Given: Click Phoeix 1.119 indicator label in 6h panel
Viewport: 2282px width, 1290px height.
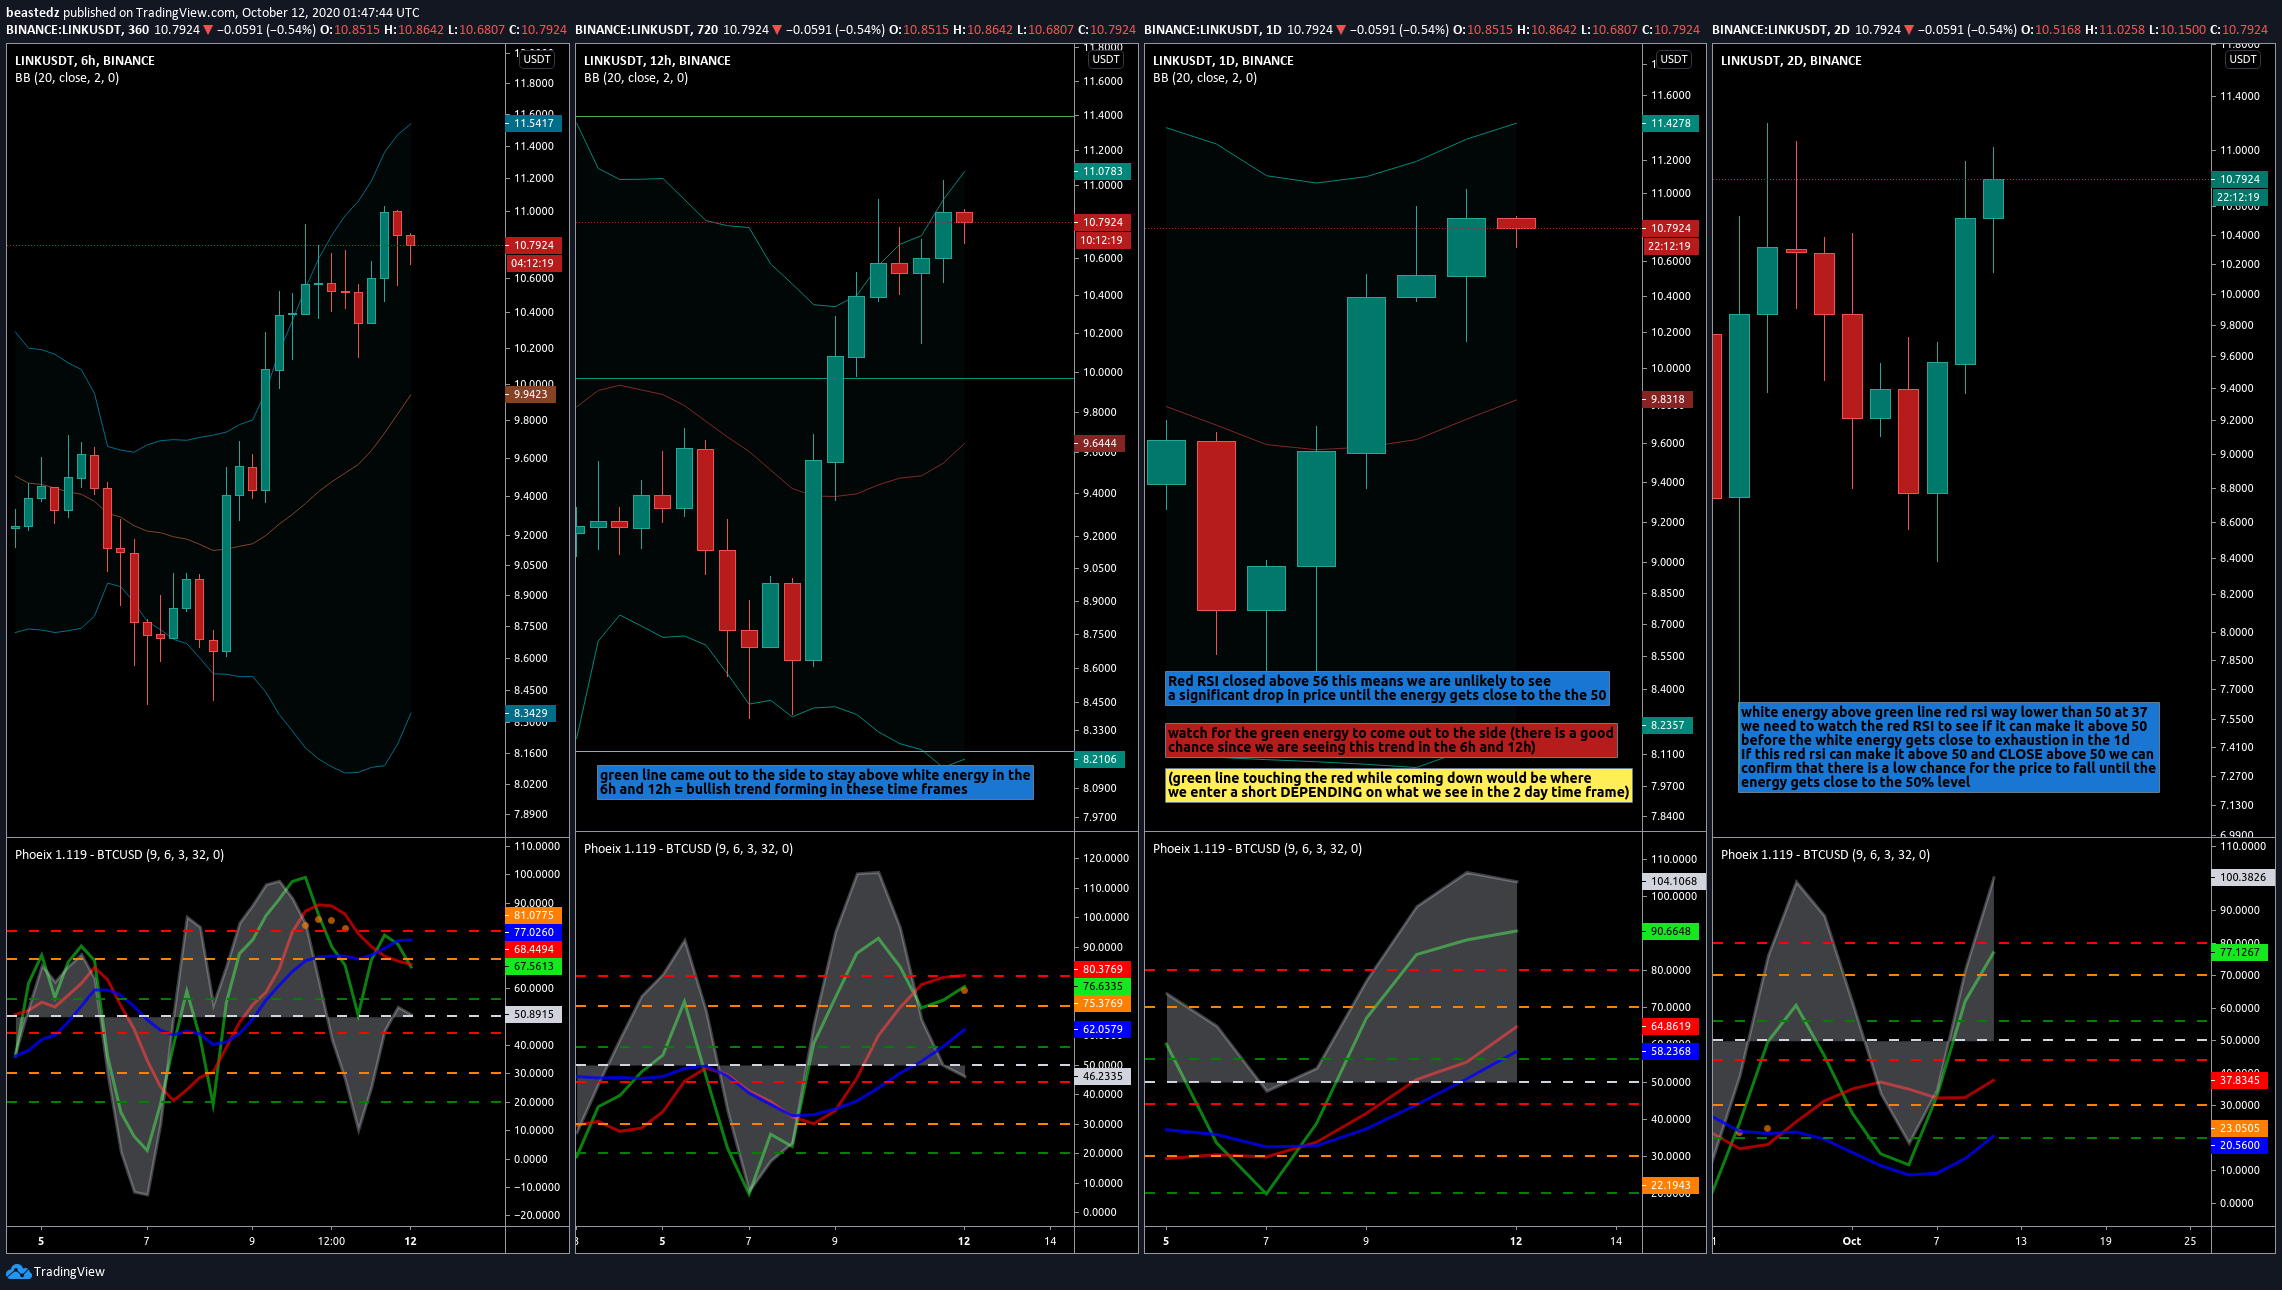Looking at the screenshot, I should [119, 854].
